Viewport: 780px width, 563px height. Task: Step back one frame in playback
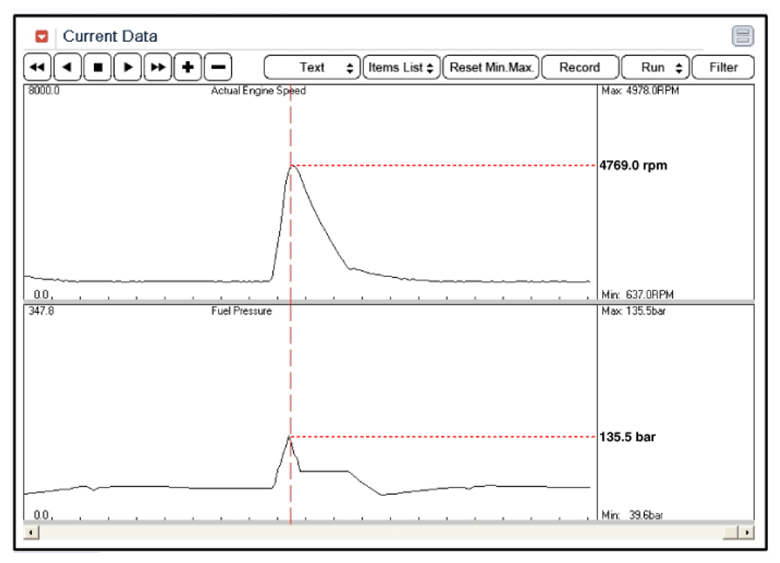67,68
